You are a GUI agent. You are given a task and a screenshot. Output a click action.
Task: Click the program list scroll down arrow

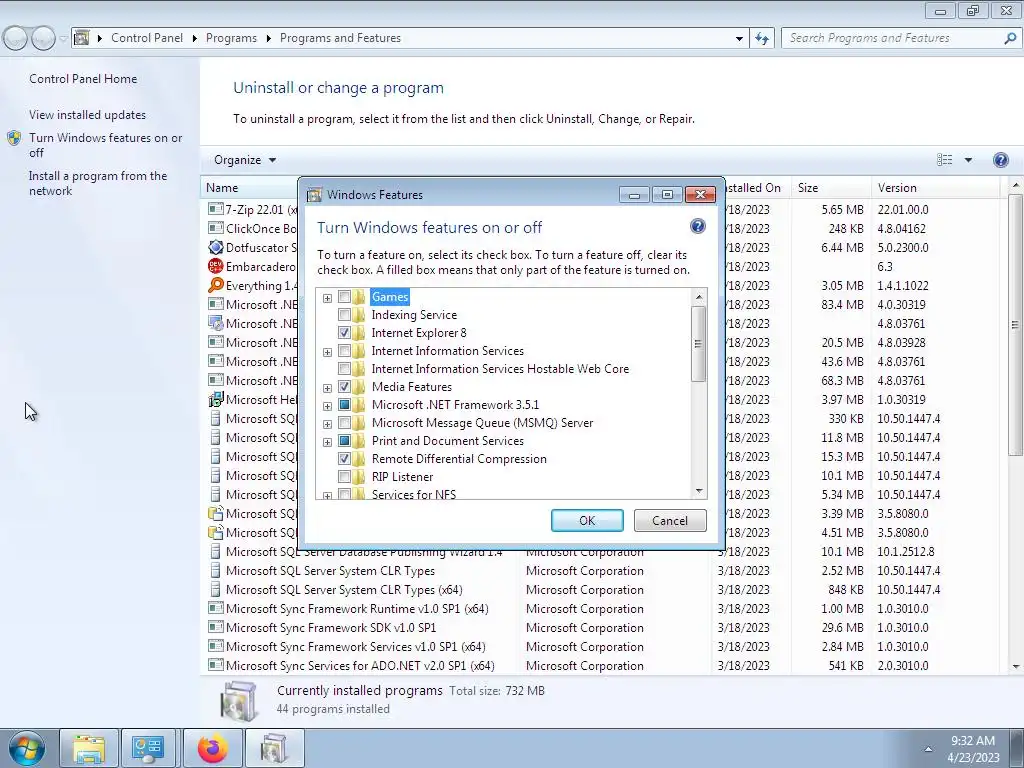click(x=1016, y=666)
